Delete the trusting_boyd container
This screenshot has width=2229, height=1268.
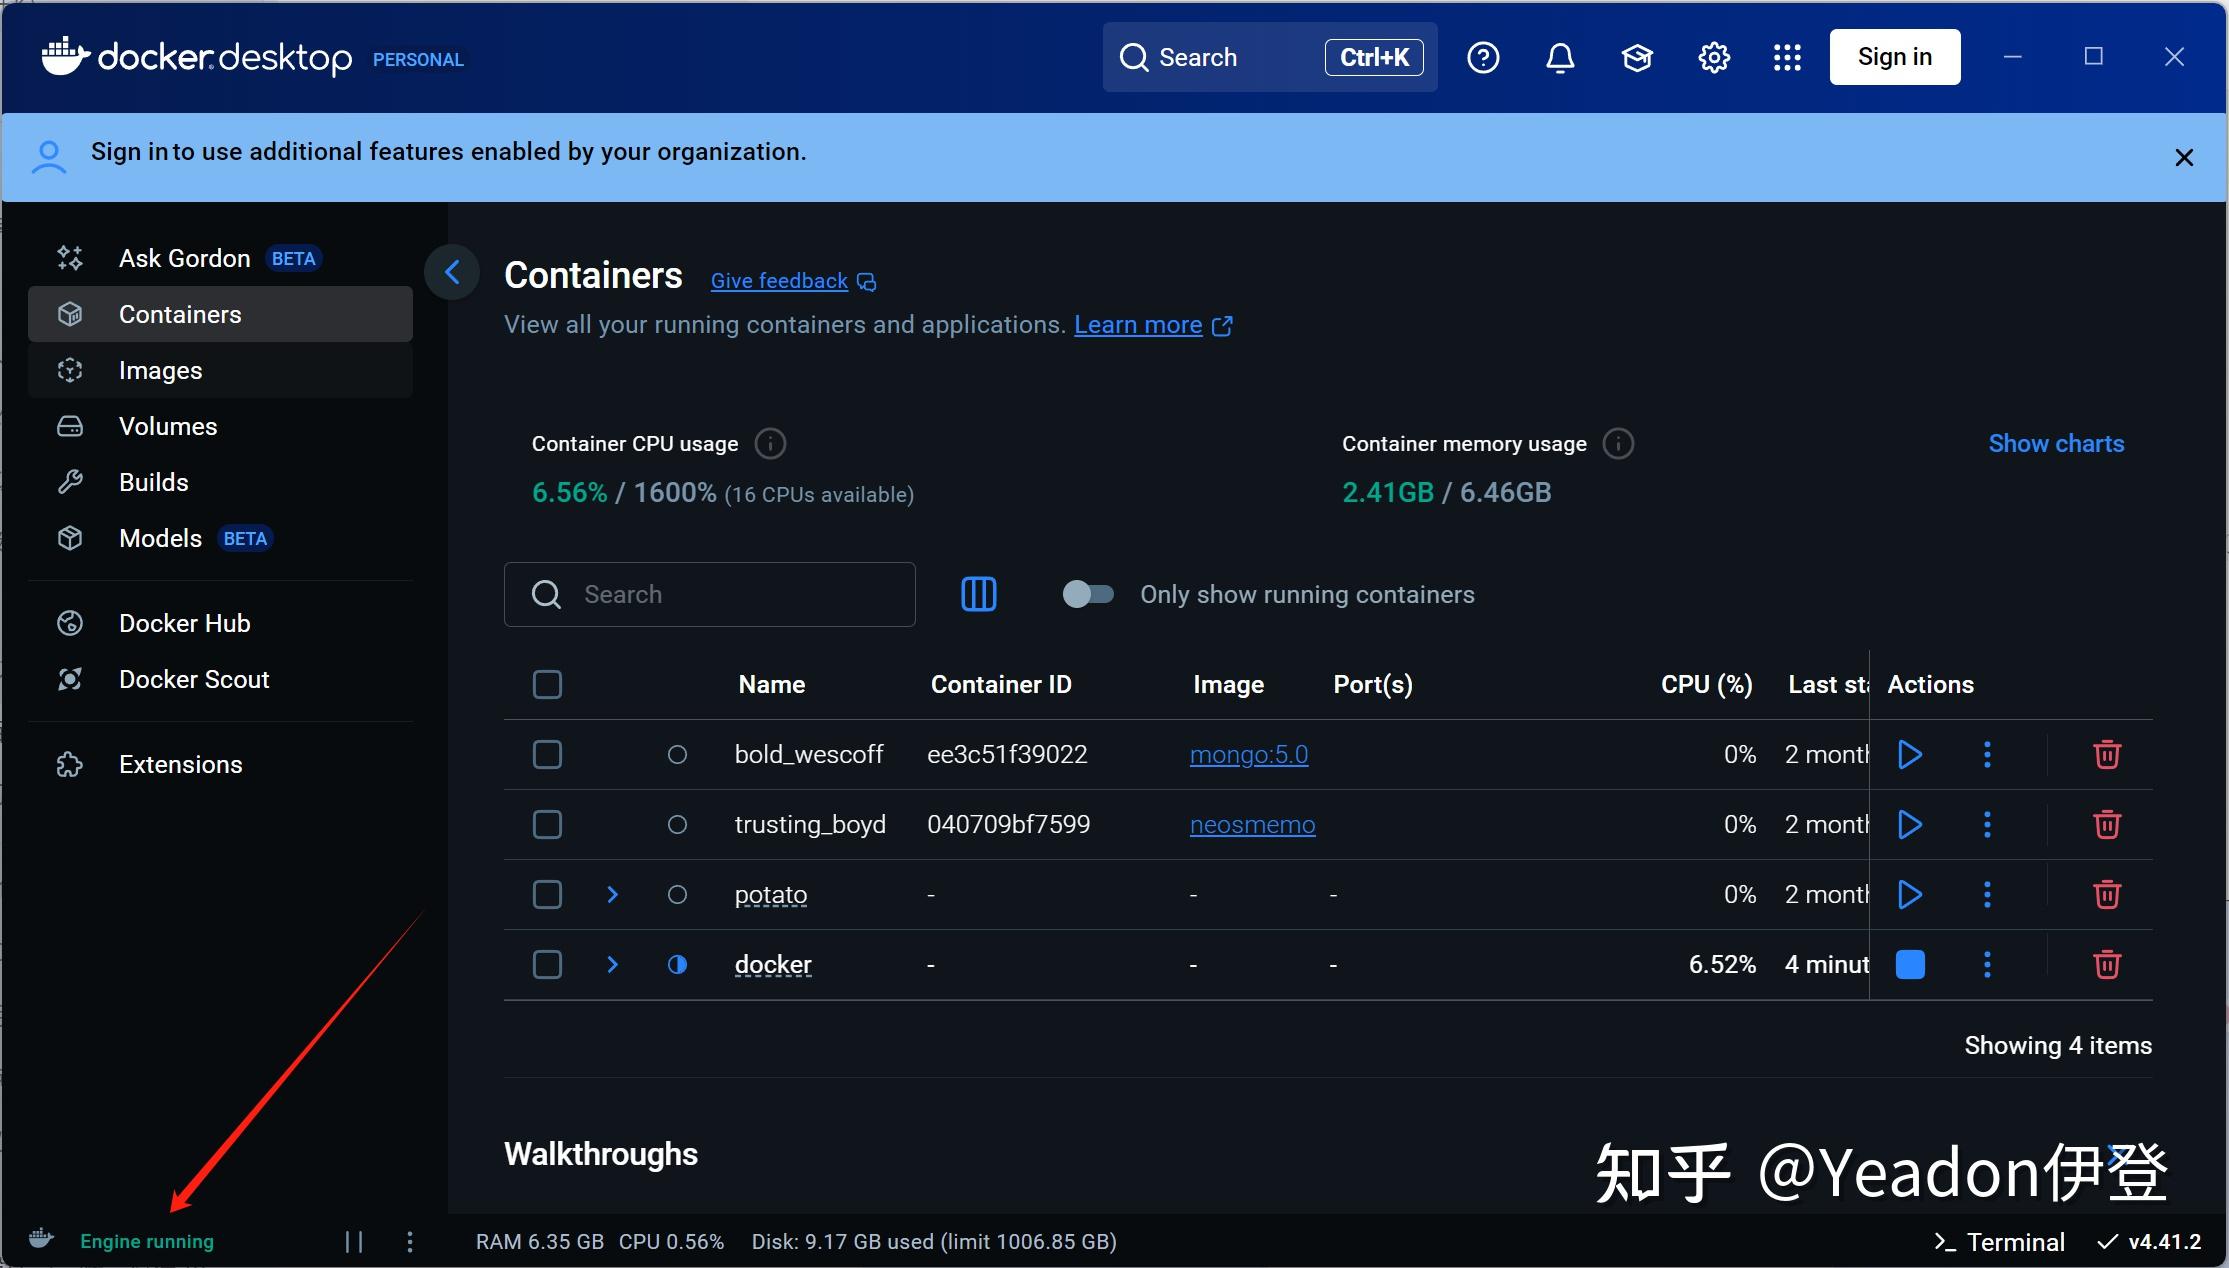[2106, 824]
